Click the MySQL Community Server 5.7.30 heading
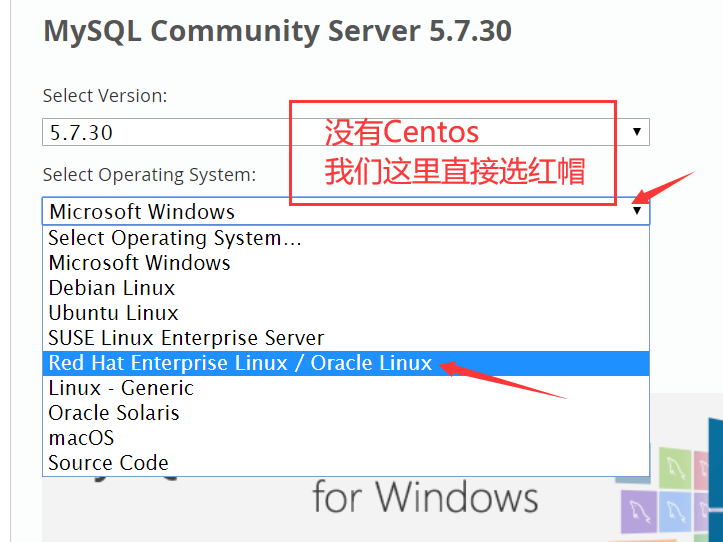The height and width of the screenshot is (542, 723). [x=277, y=30]
